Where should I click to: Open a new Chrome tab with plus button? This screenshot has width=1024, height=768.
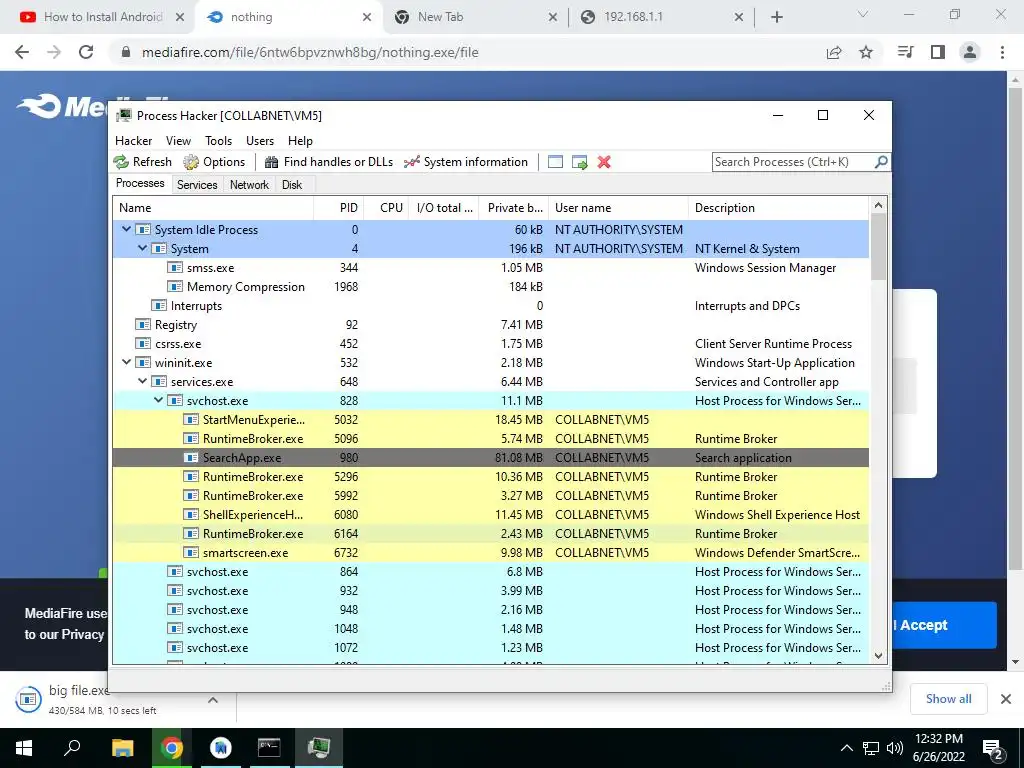[776, 17]
